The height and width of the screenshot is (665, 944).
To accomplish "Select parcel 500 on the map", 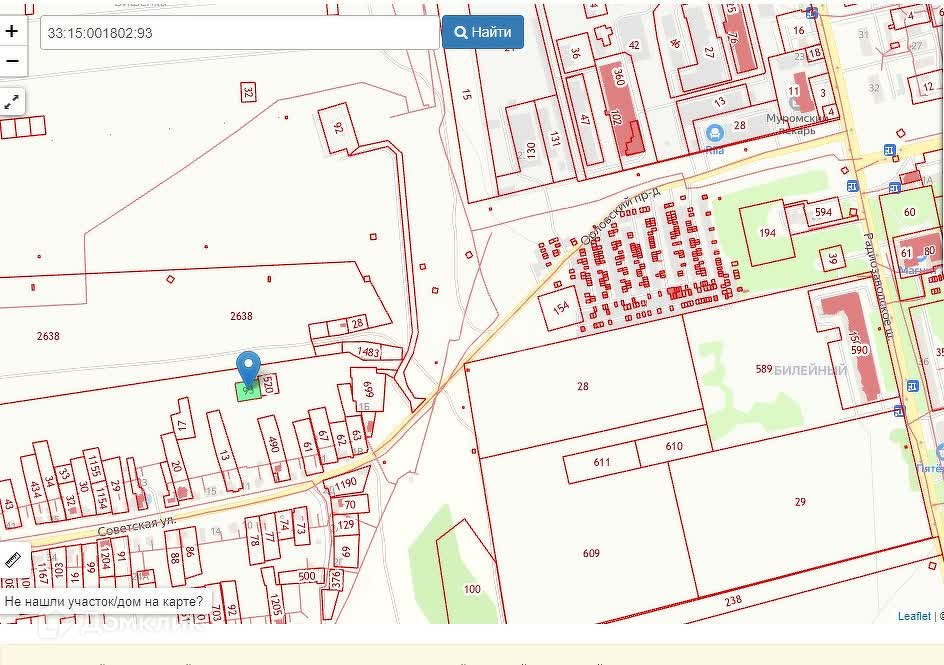I will coord(306,576).
